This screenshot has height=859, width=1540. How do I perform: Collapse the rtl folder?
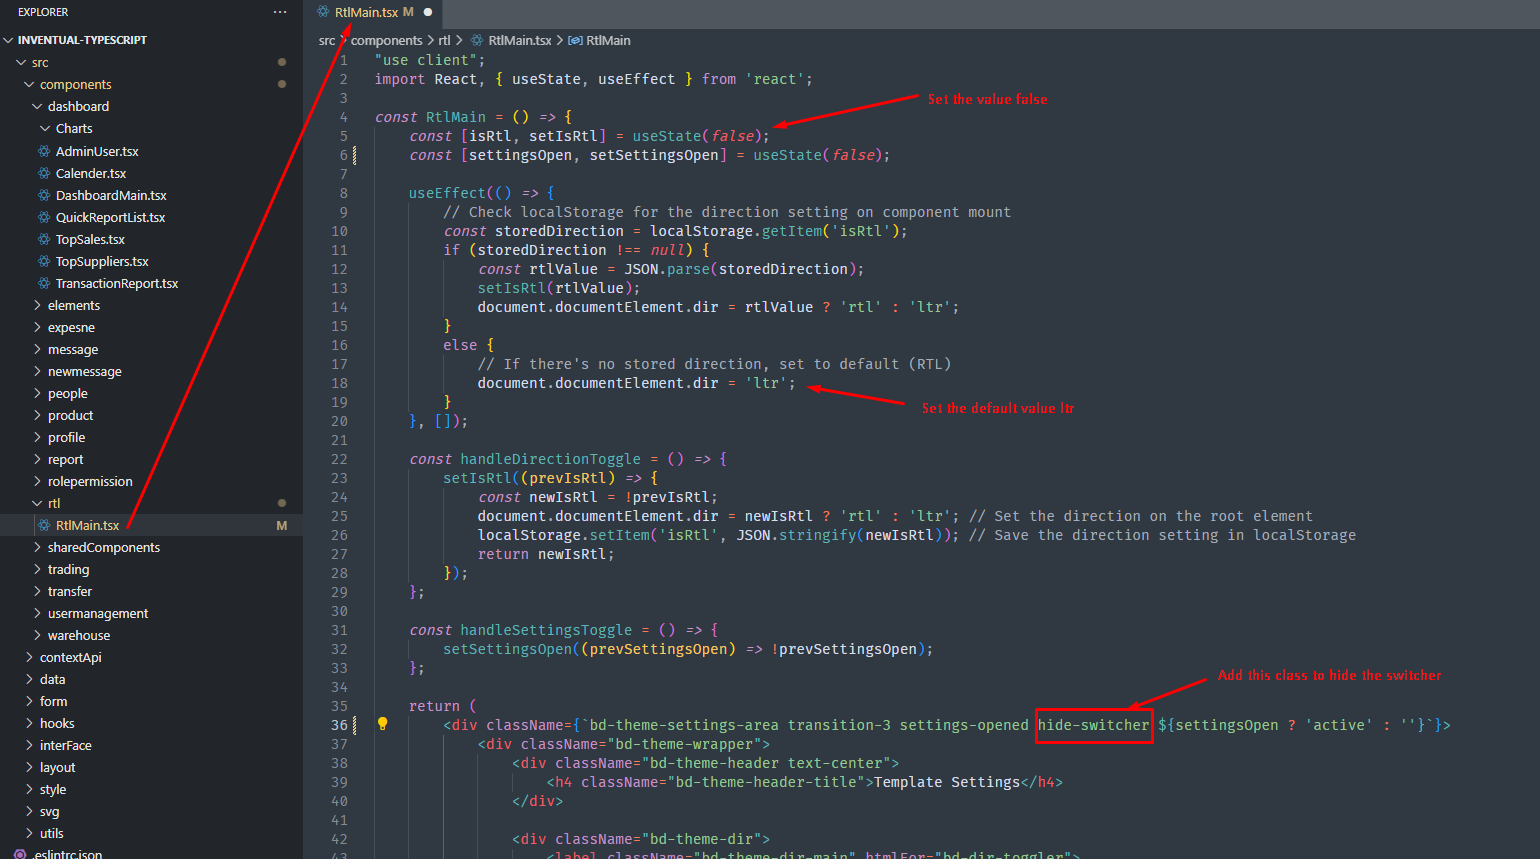pos(37,503)
